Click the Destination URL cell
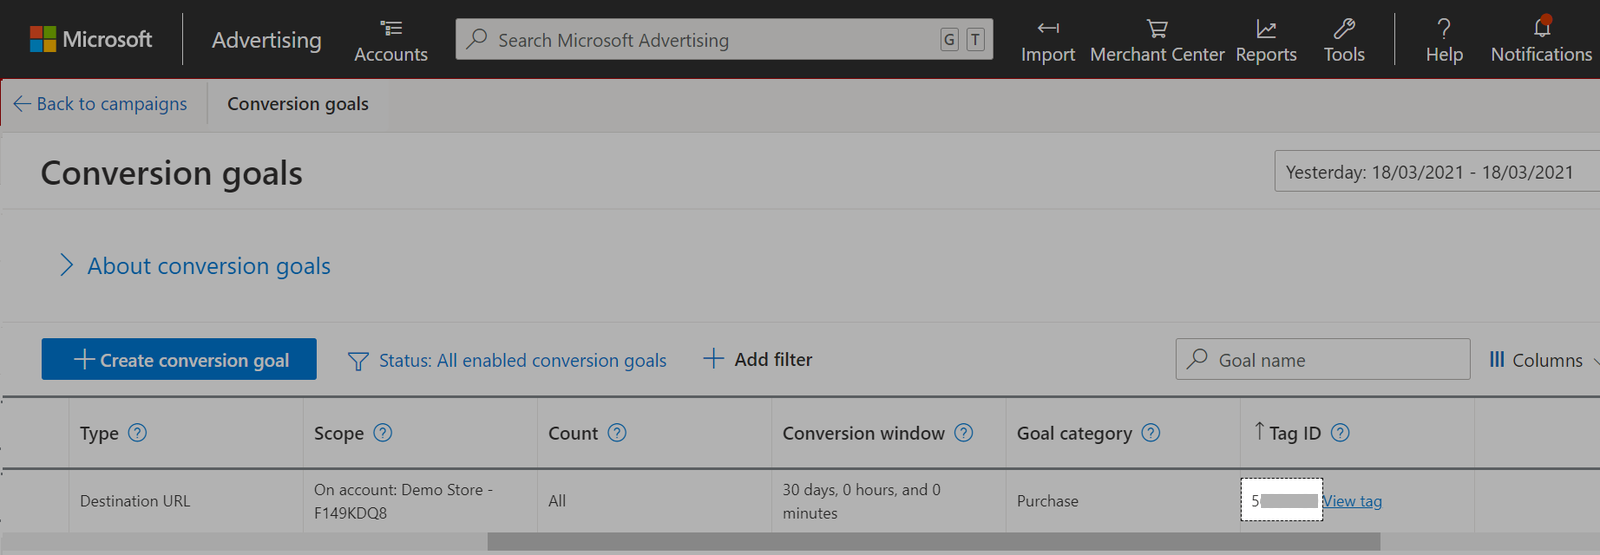Image resolution: width=1600 pixels, height=555 pixels. [x=135, y=501]
